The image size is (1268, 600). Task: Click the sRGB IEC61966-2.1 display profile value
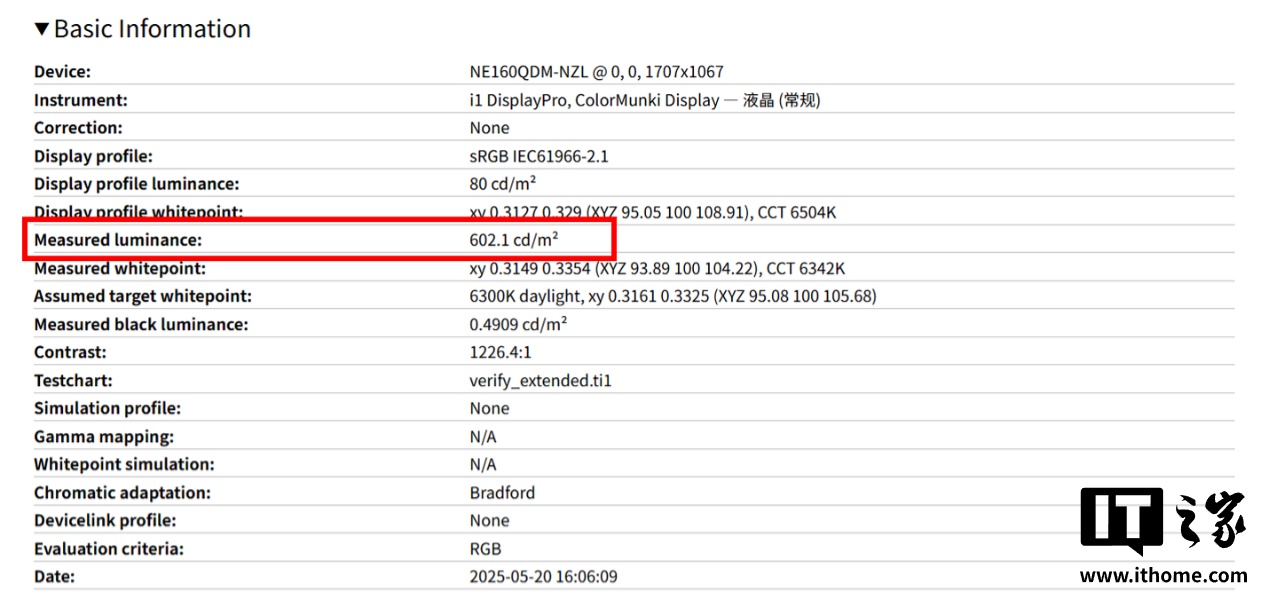coord(539,156)
